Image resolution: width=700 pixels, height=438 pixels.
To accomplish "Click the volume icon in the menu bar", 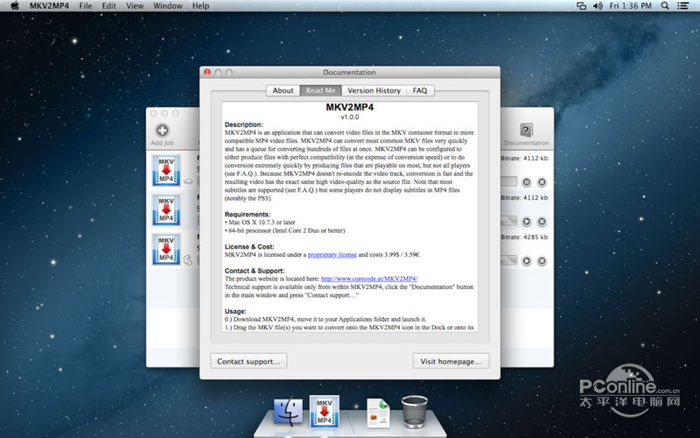I will [x=598, y=6].
